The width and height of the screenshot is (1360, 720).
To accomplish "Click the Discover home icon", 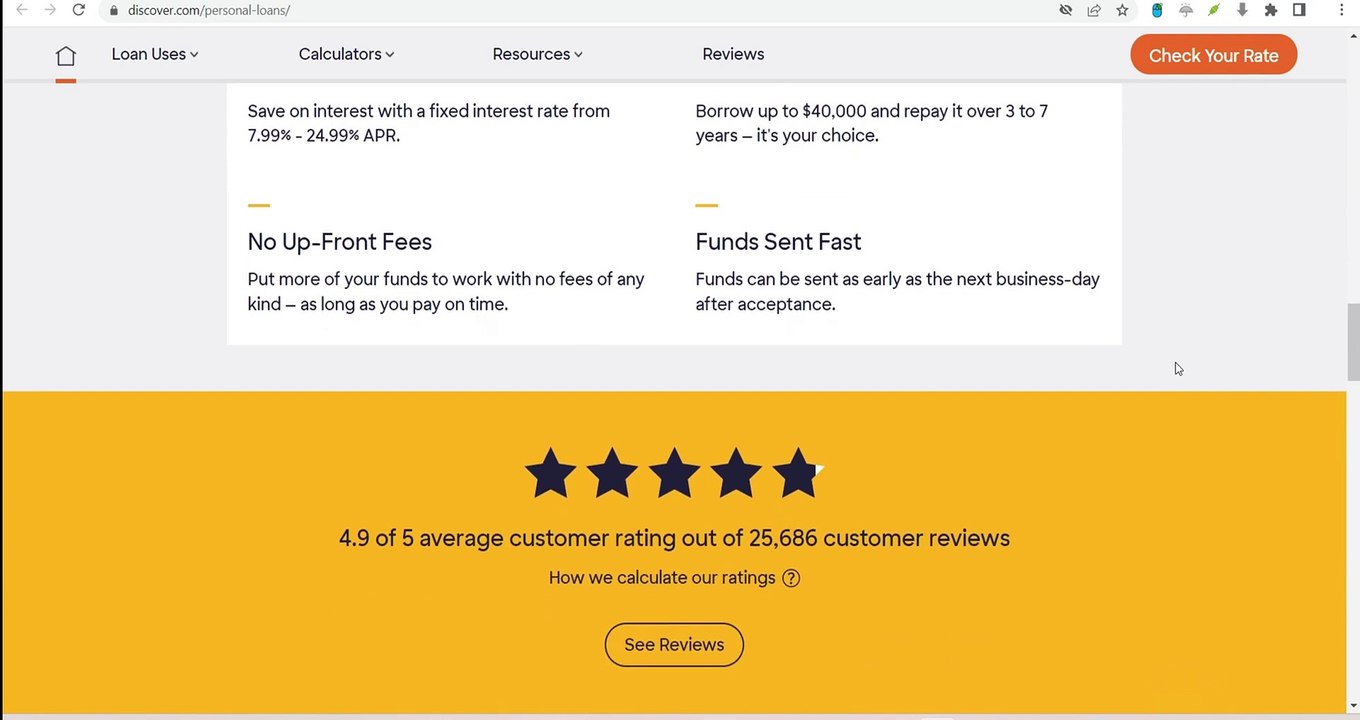I will pos(65,56).
